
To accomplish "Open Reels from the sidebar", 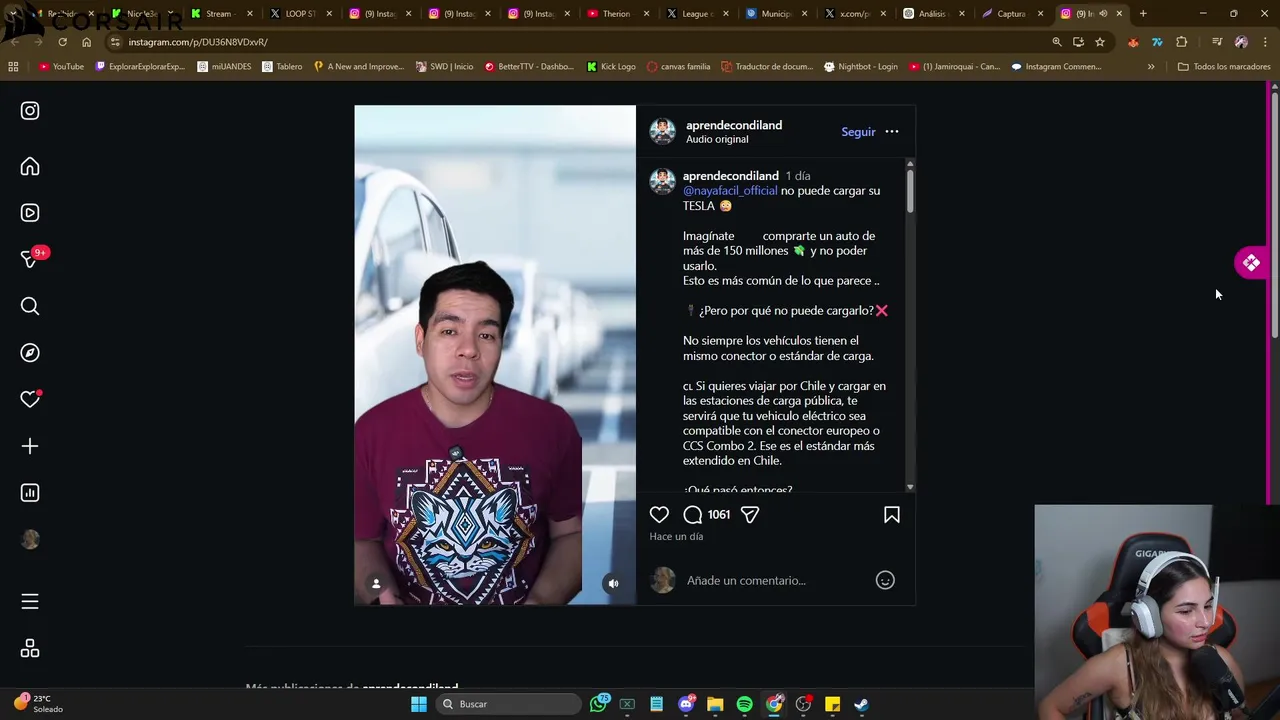I will (30, 213).
